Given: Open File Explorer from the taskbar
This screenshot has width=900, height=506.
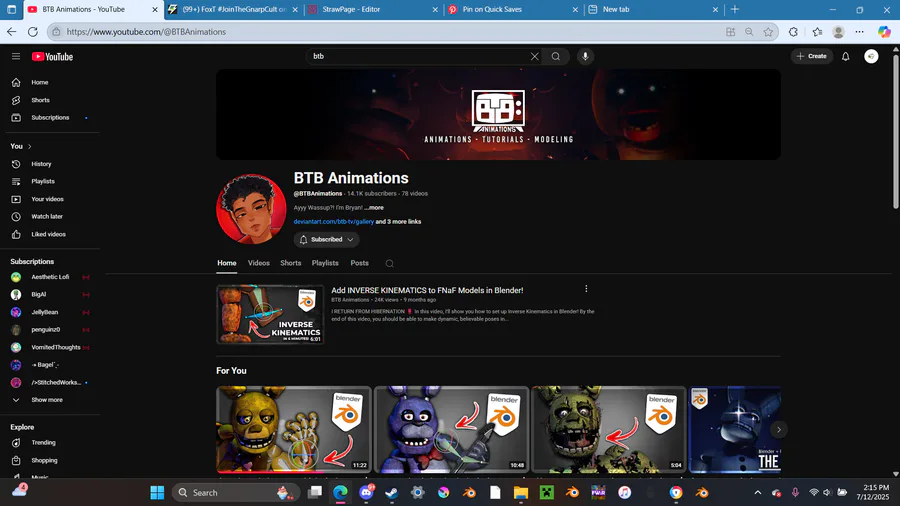Looking at the screenshot, I should point(521,492).
